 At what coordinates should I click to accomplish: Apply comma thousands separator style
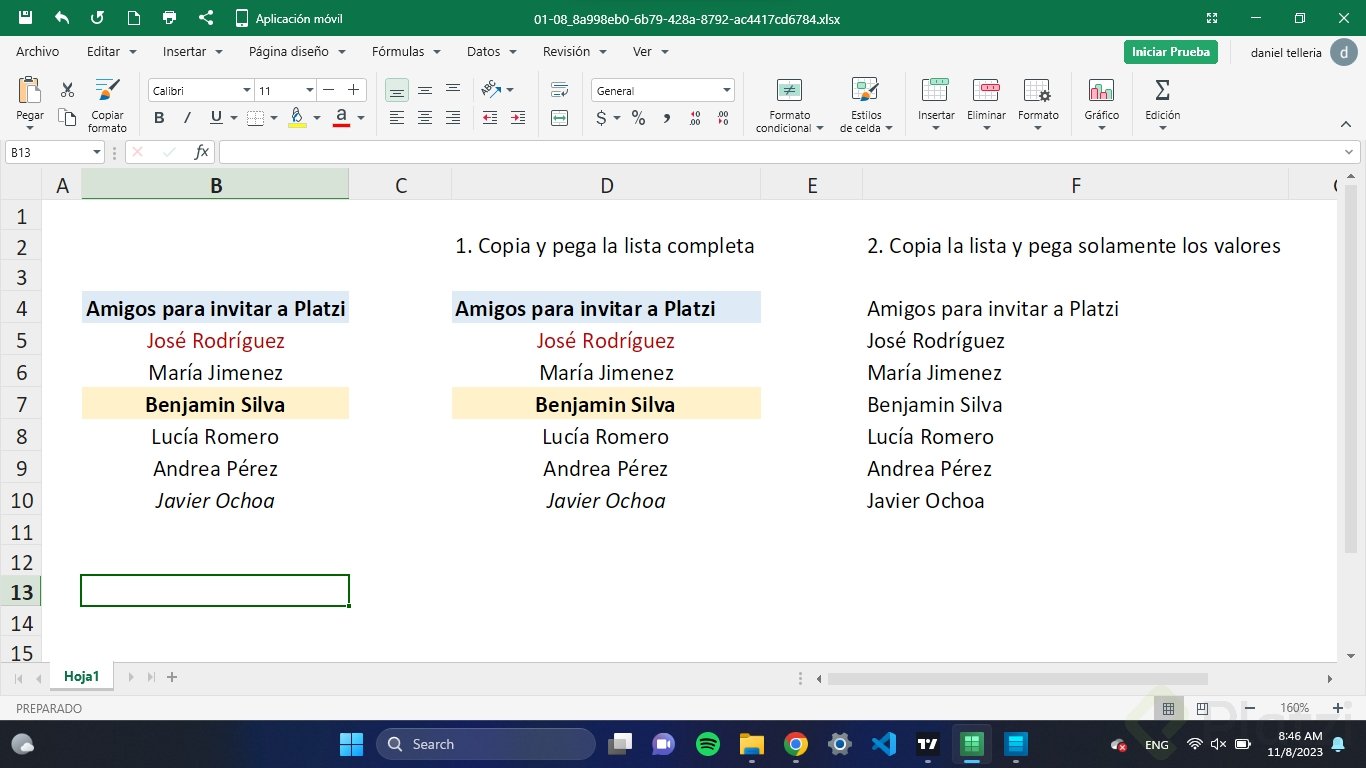click(x=666, y=118)
